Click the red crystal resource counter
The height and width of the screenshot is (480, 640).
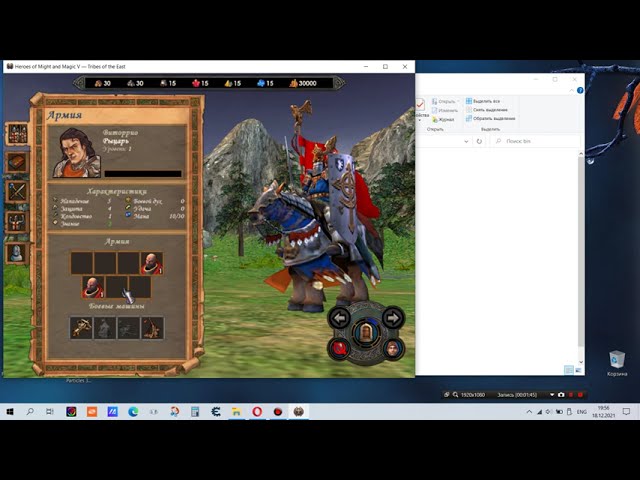200,83
